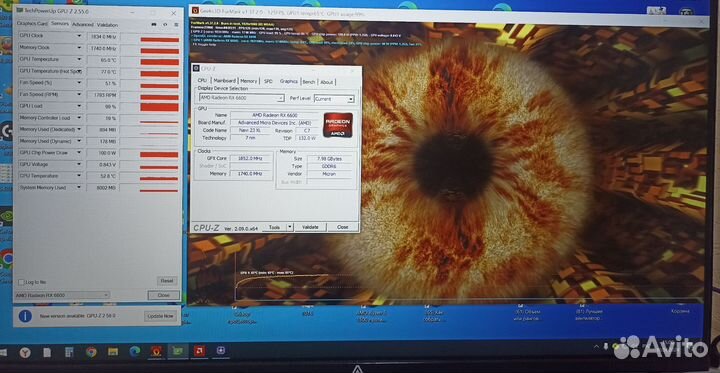Click the GPU Clock red graph bar
The image size is (720, 373).
coord(159,40)
